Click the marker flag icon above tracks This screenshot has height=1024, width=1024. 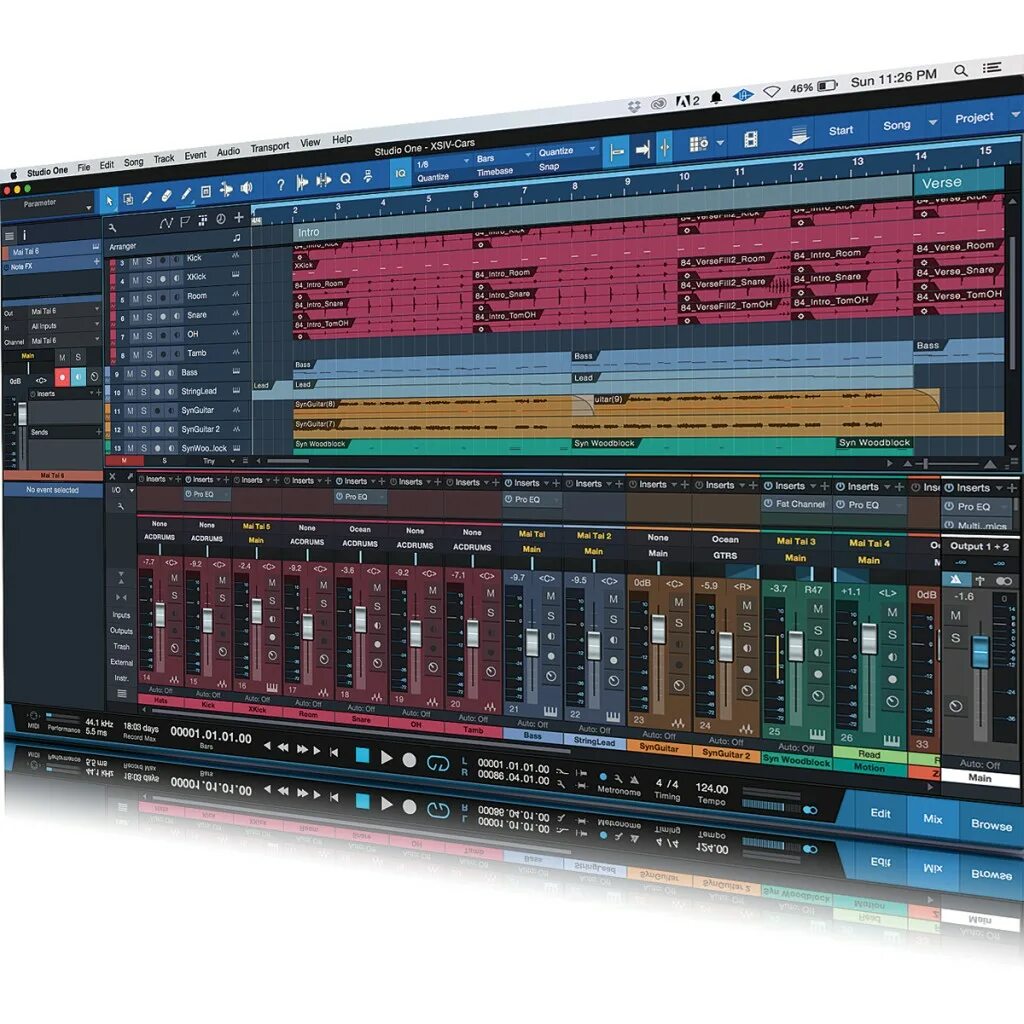[185, 222]
